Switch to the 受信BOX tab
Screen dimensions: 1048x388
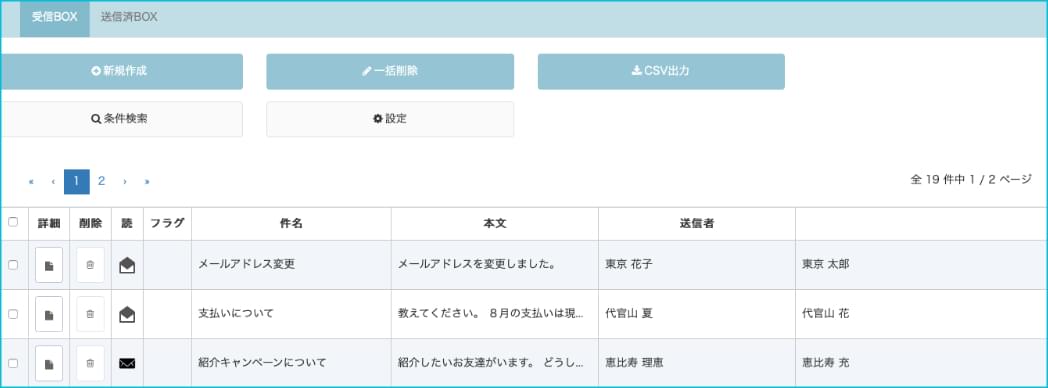click(55, 18)
